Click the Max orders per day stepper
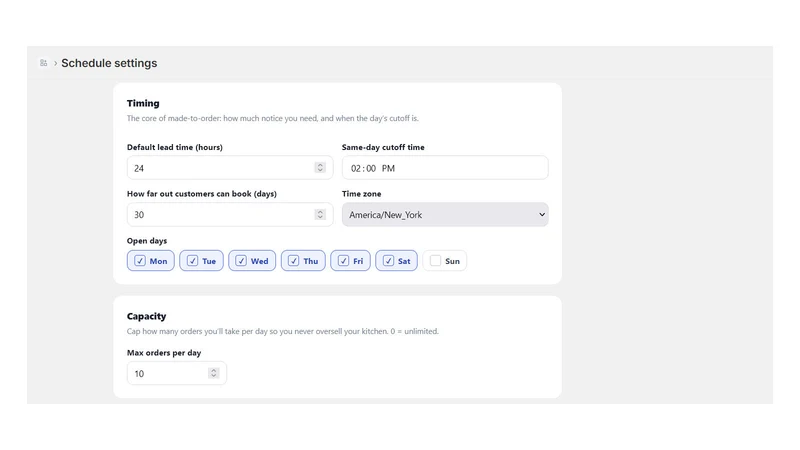Viewport: 800px width, 450px height. tap(214, 373)
